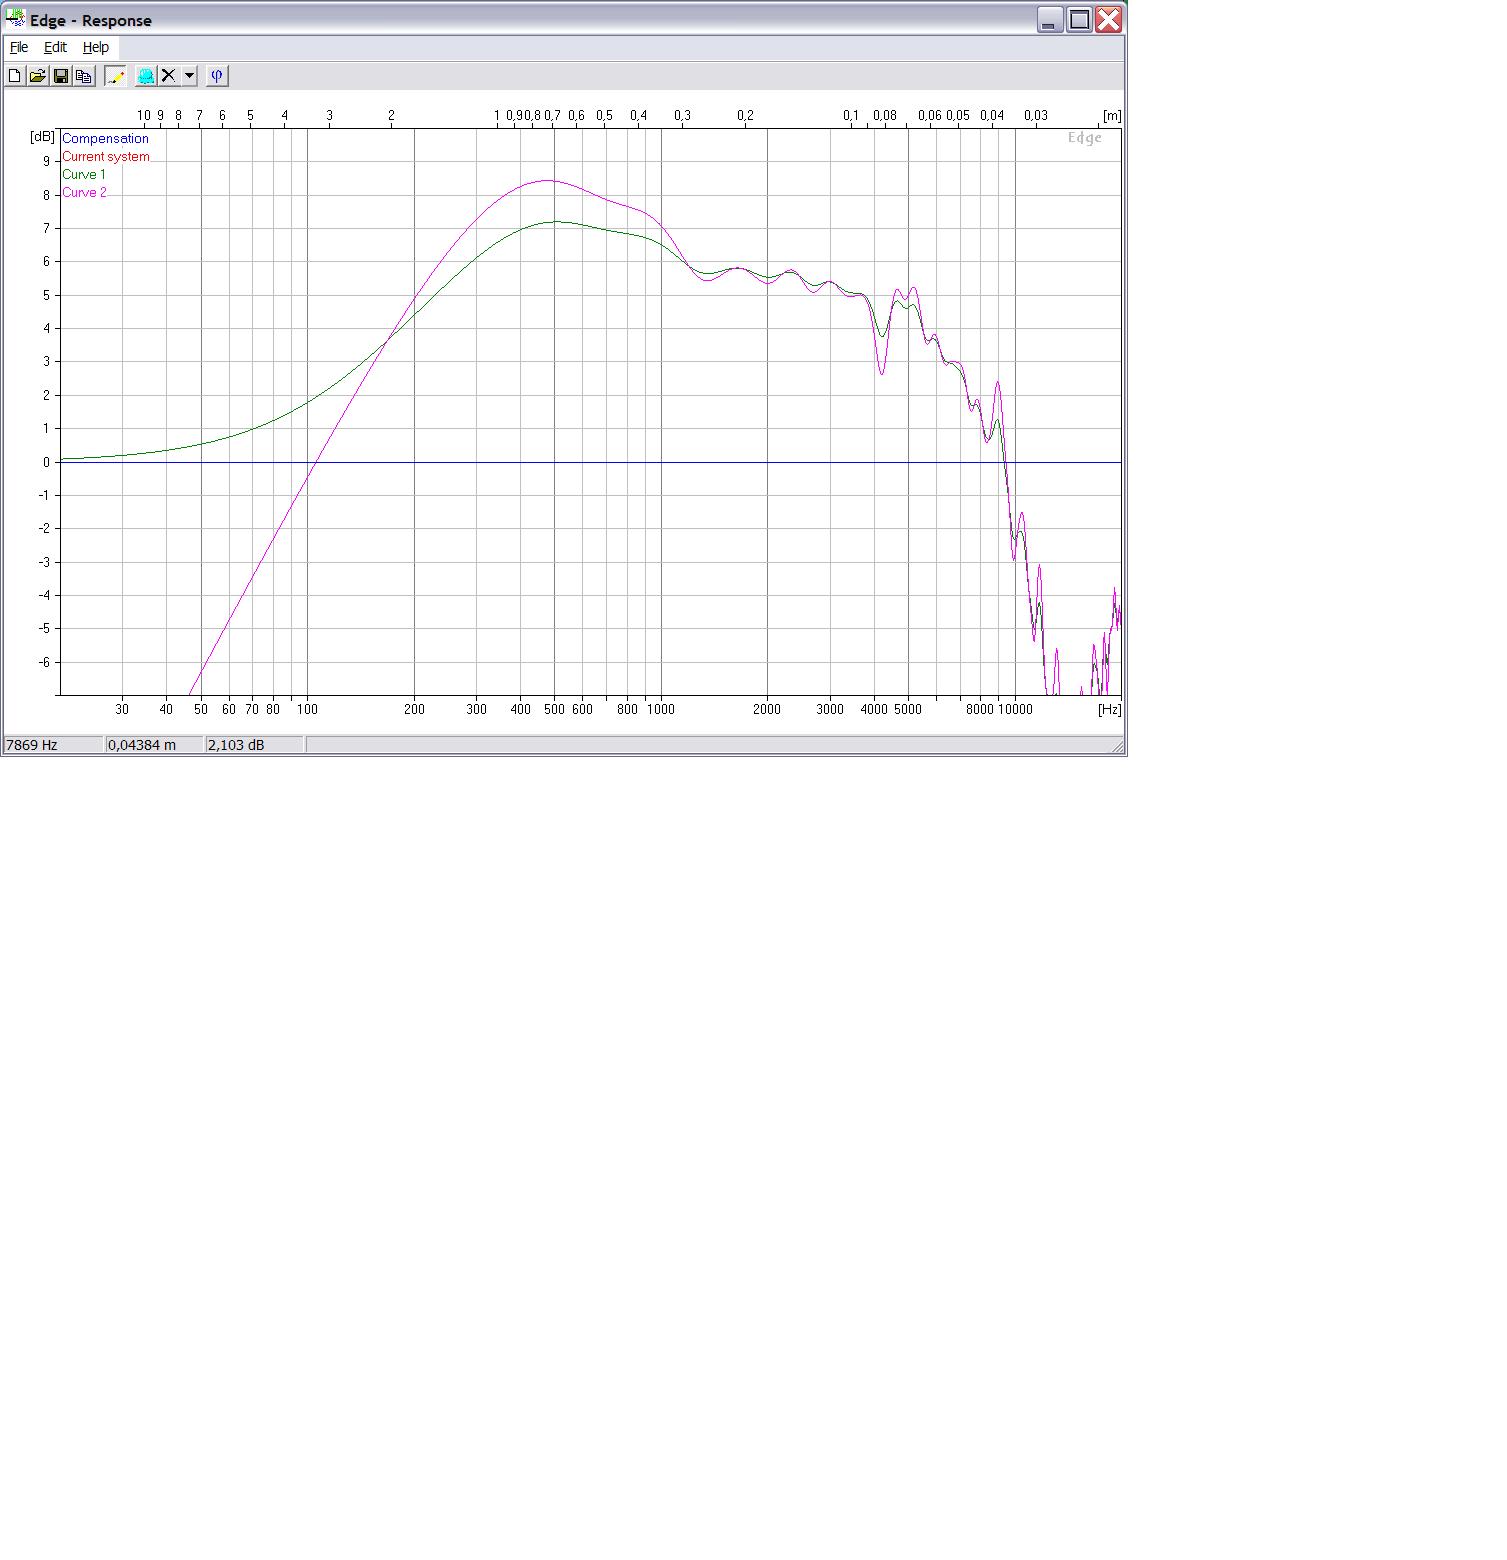Open the File menu

(19, 47)
